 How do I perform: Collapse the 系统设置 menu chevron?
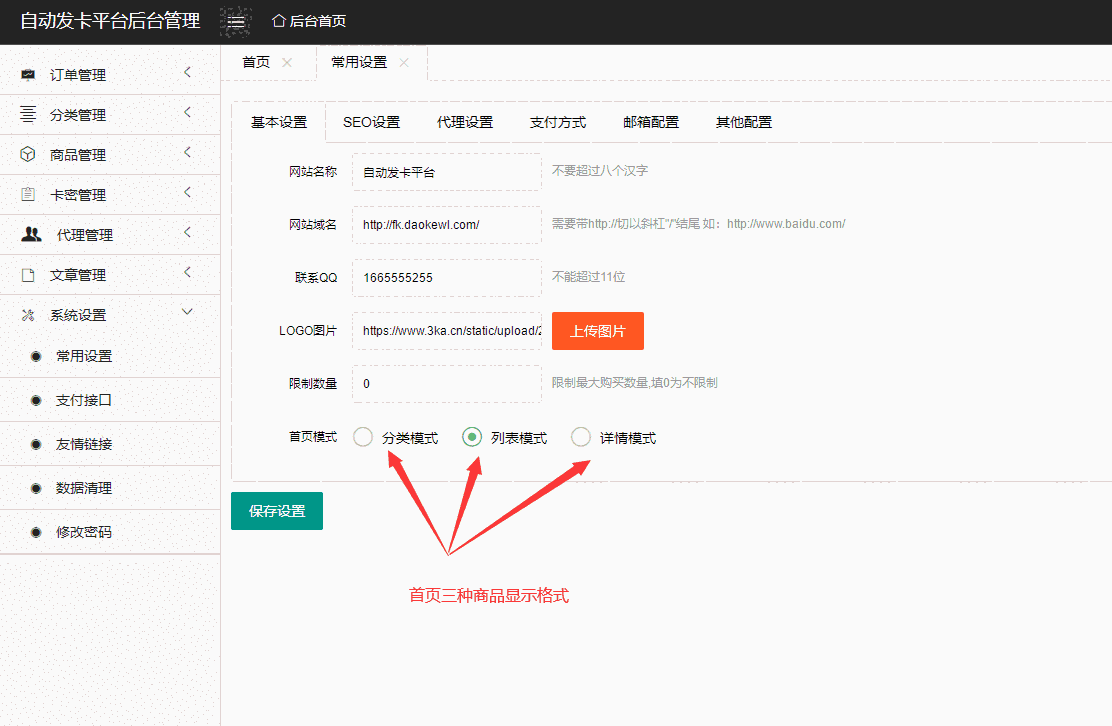click(187, 312)
